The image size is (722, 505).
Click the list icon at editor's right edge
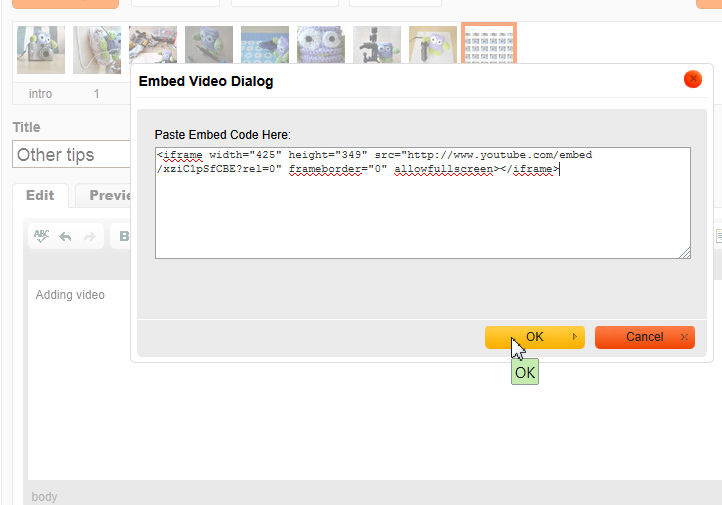(719, 236)
